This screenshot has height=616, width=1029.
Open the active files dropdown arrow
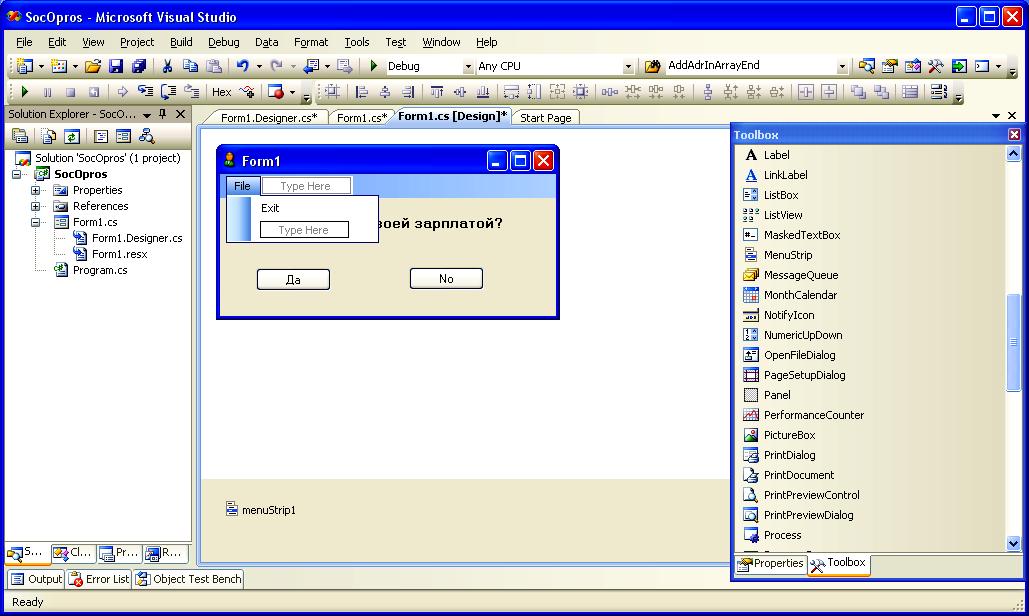(996, 116)
